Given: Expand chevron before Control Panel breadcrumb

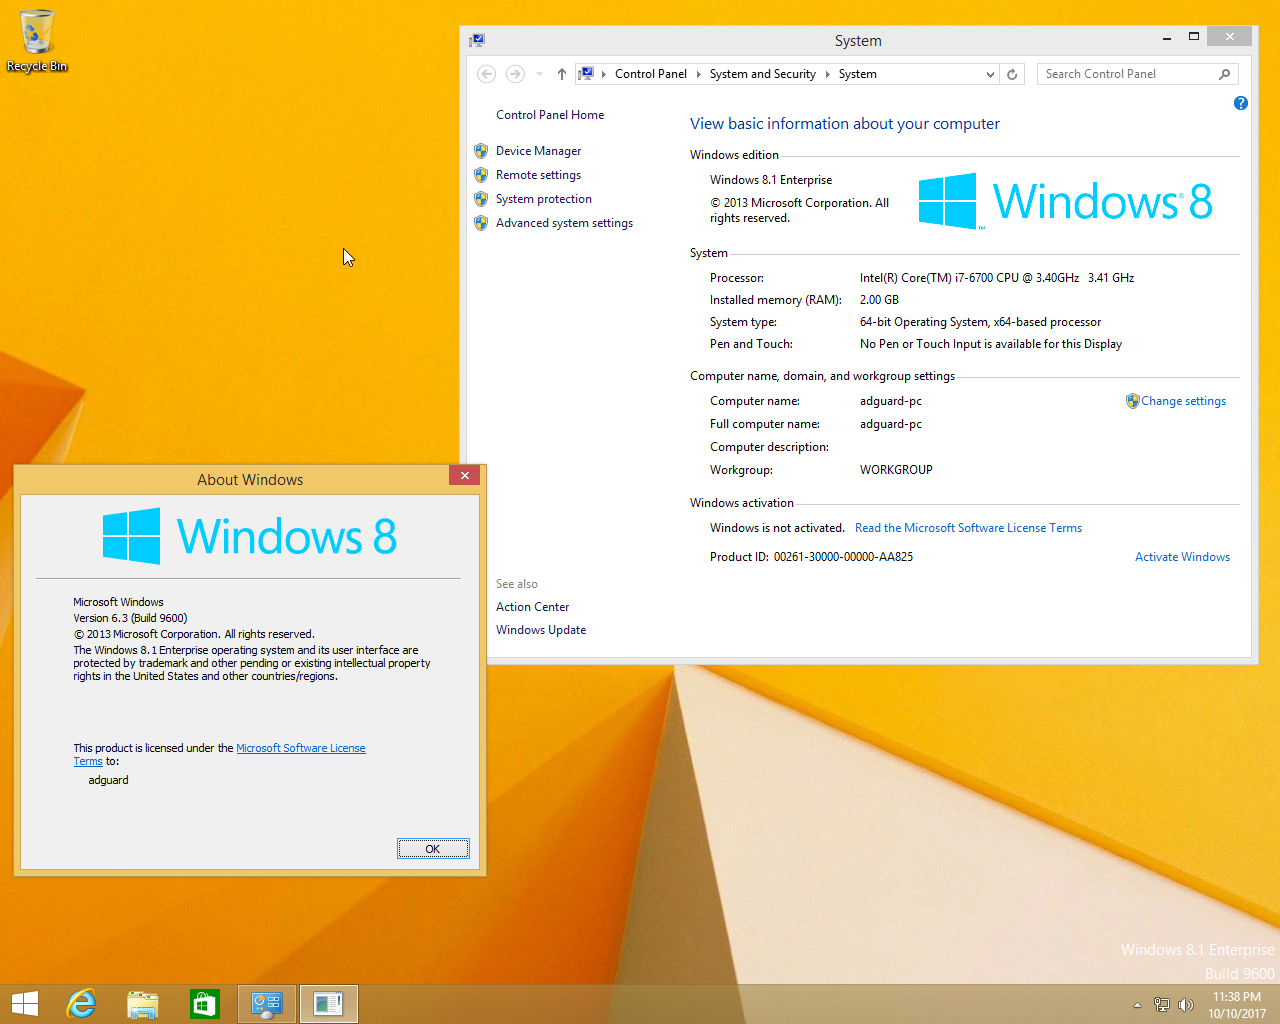Looking at the screenshot, I should [604, 74].
